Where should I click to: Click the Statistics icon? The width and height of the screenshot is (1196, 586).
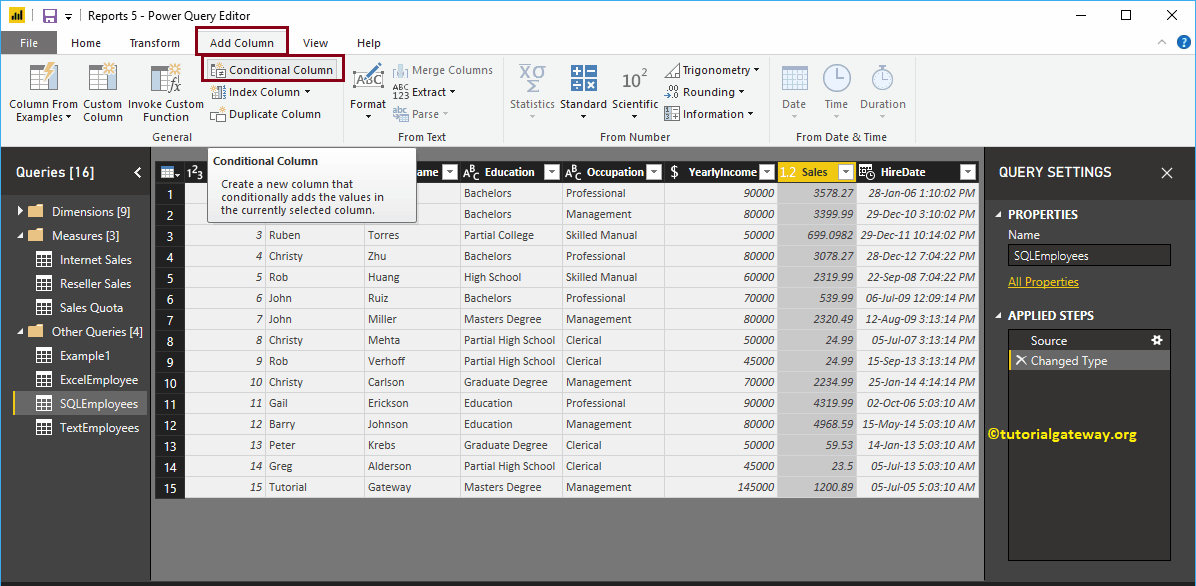532,79
